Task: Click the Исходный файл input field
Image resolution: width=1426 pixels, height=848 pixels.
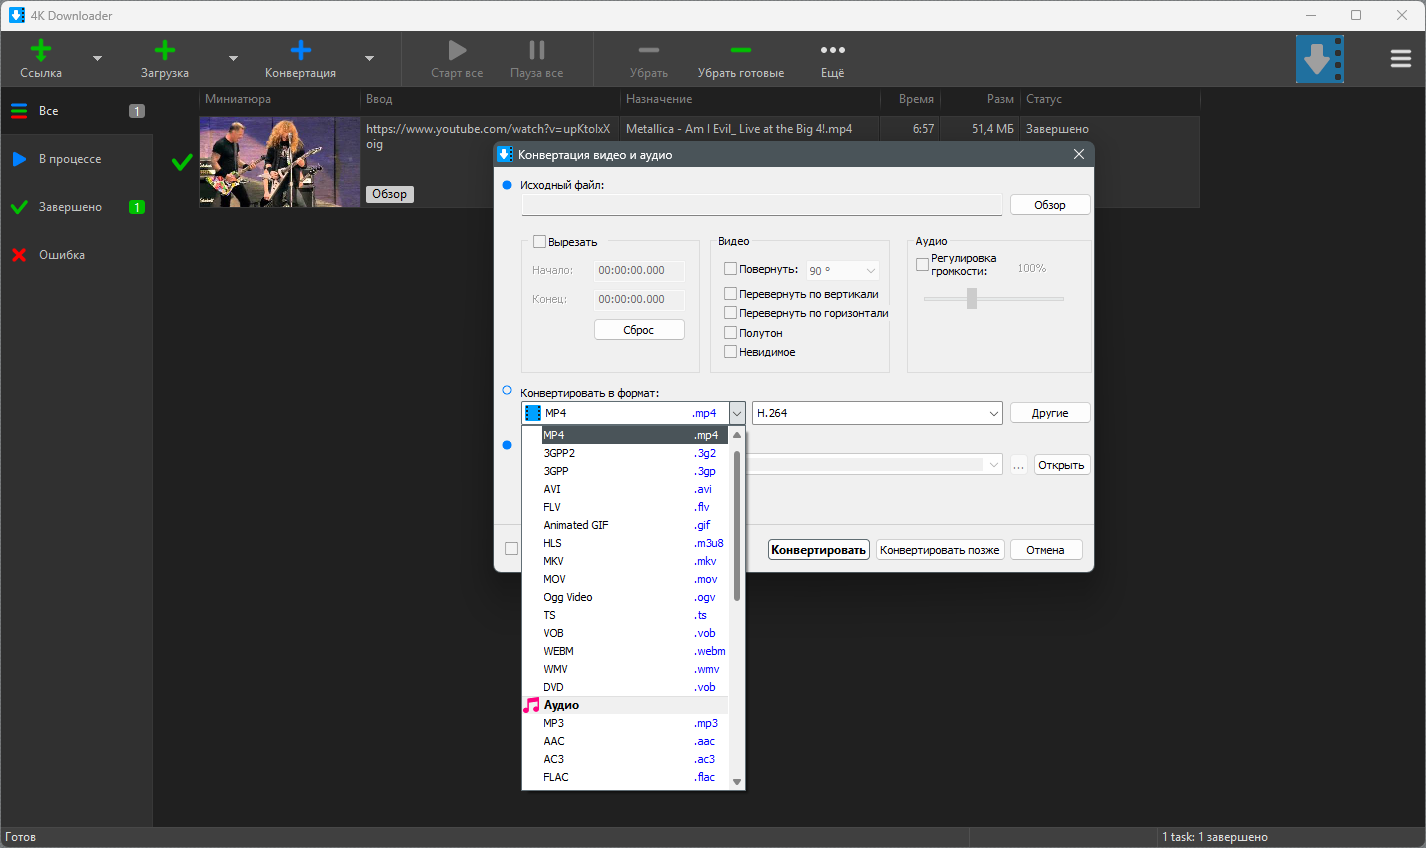Action: tap(762, 205)
